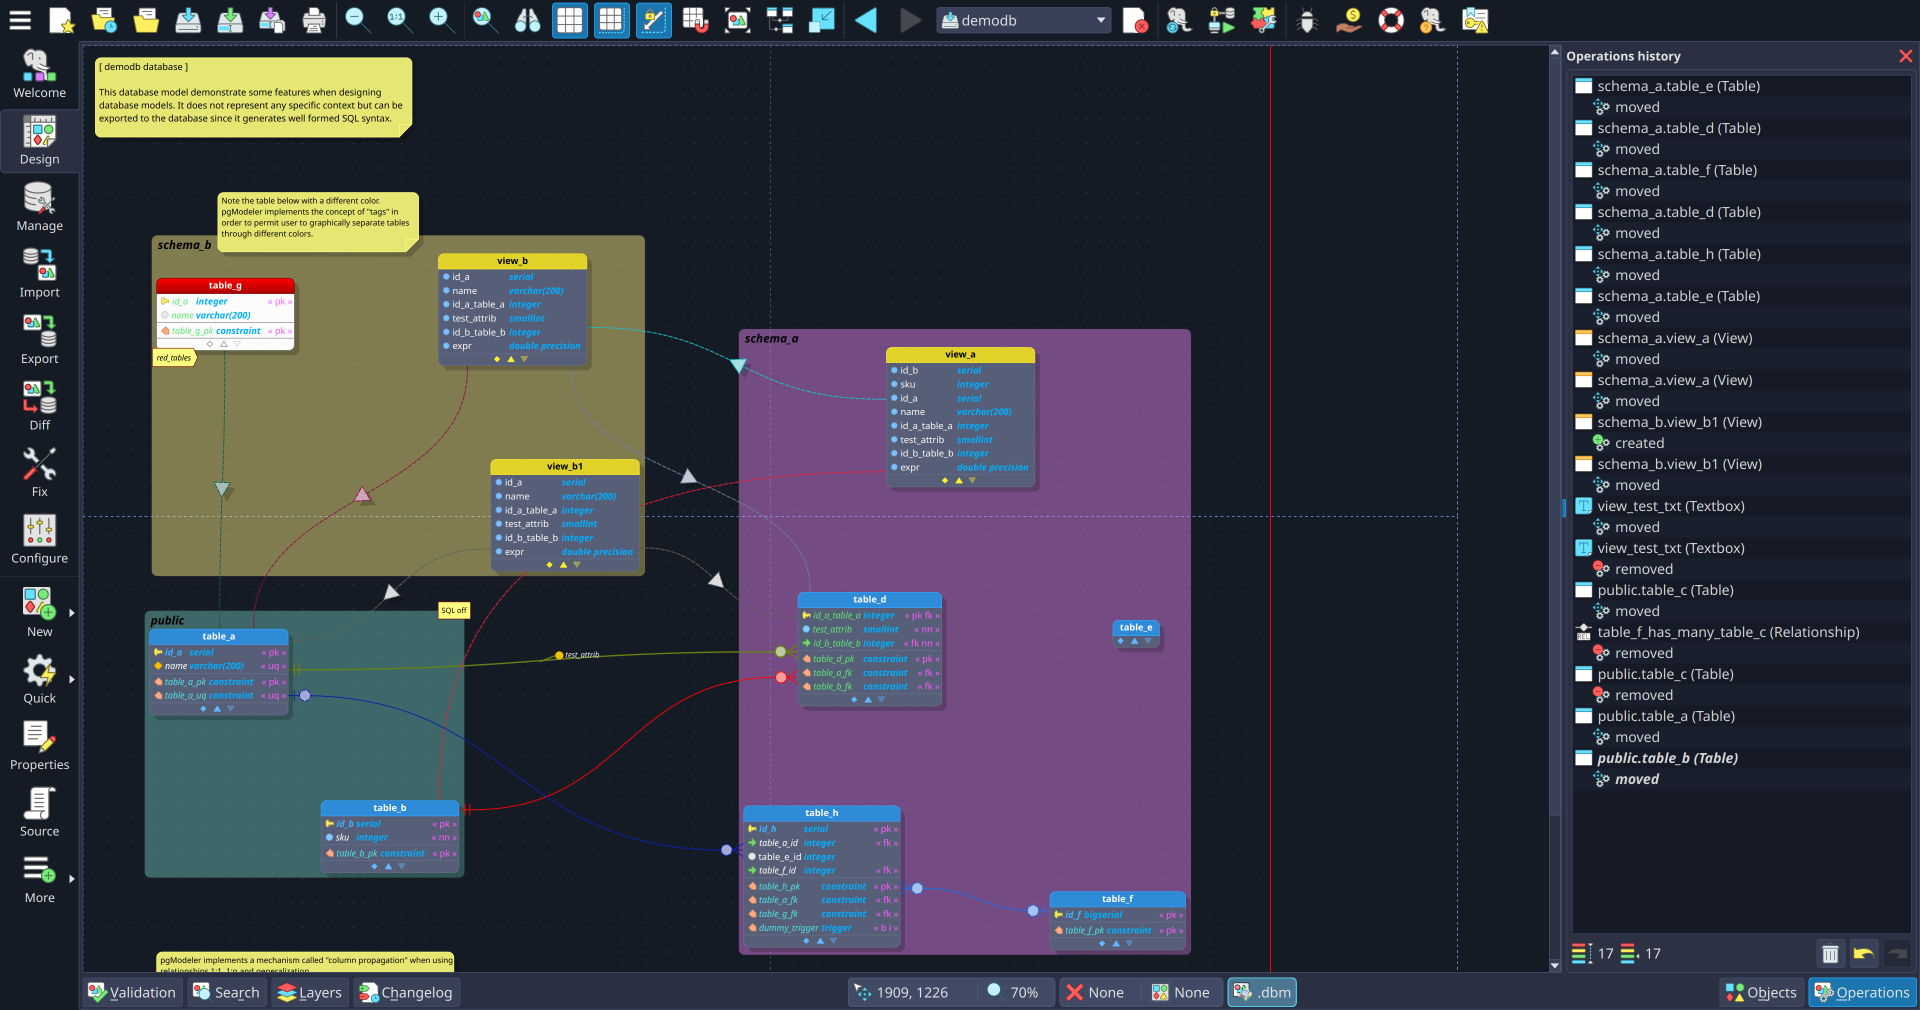Screen dimensions: 1920x1010
Task: Print the database model
Action: pos(313,20)
